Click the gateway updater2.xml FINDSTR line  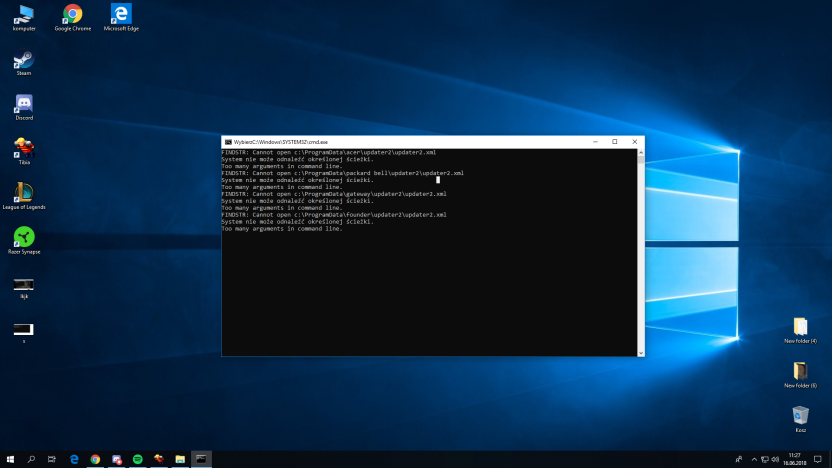(x=334, y=194)
